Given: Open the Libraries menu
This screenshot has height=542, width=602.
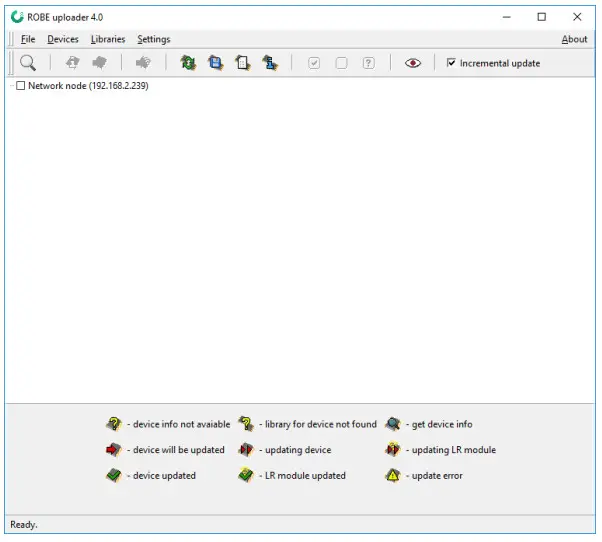Looking at the screenshot, I should (x=108, y=39).
